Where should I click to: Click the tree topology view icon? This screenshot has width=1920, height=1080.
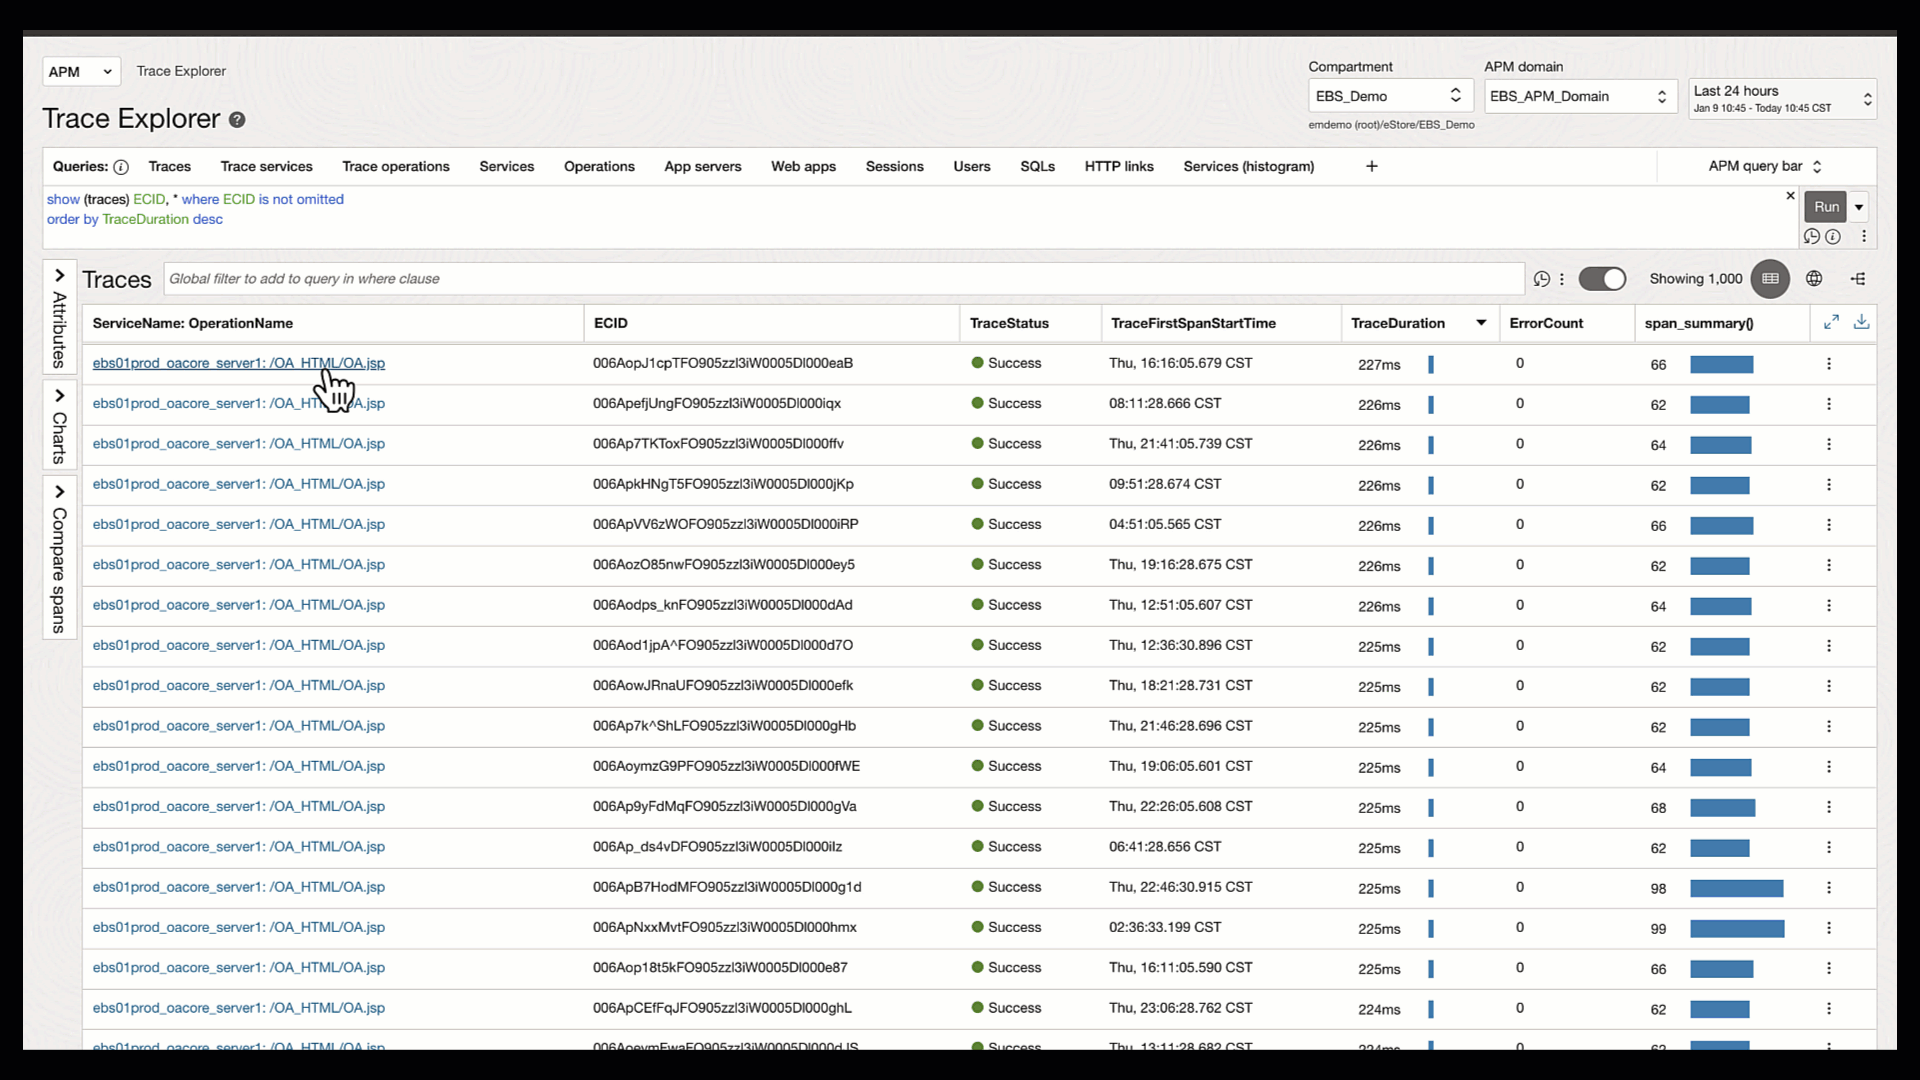[x=1858, y=279]
